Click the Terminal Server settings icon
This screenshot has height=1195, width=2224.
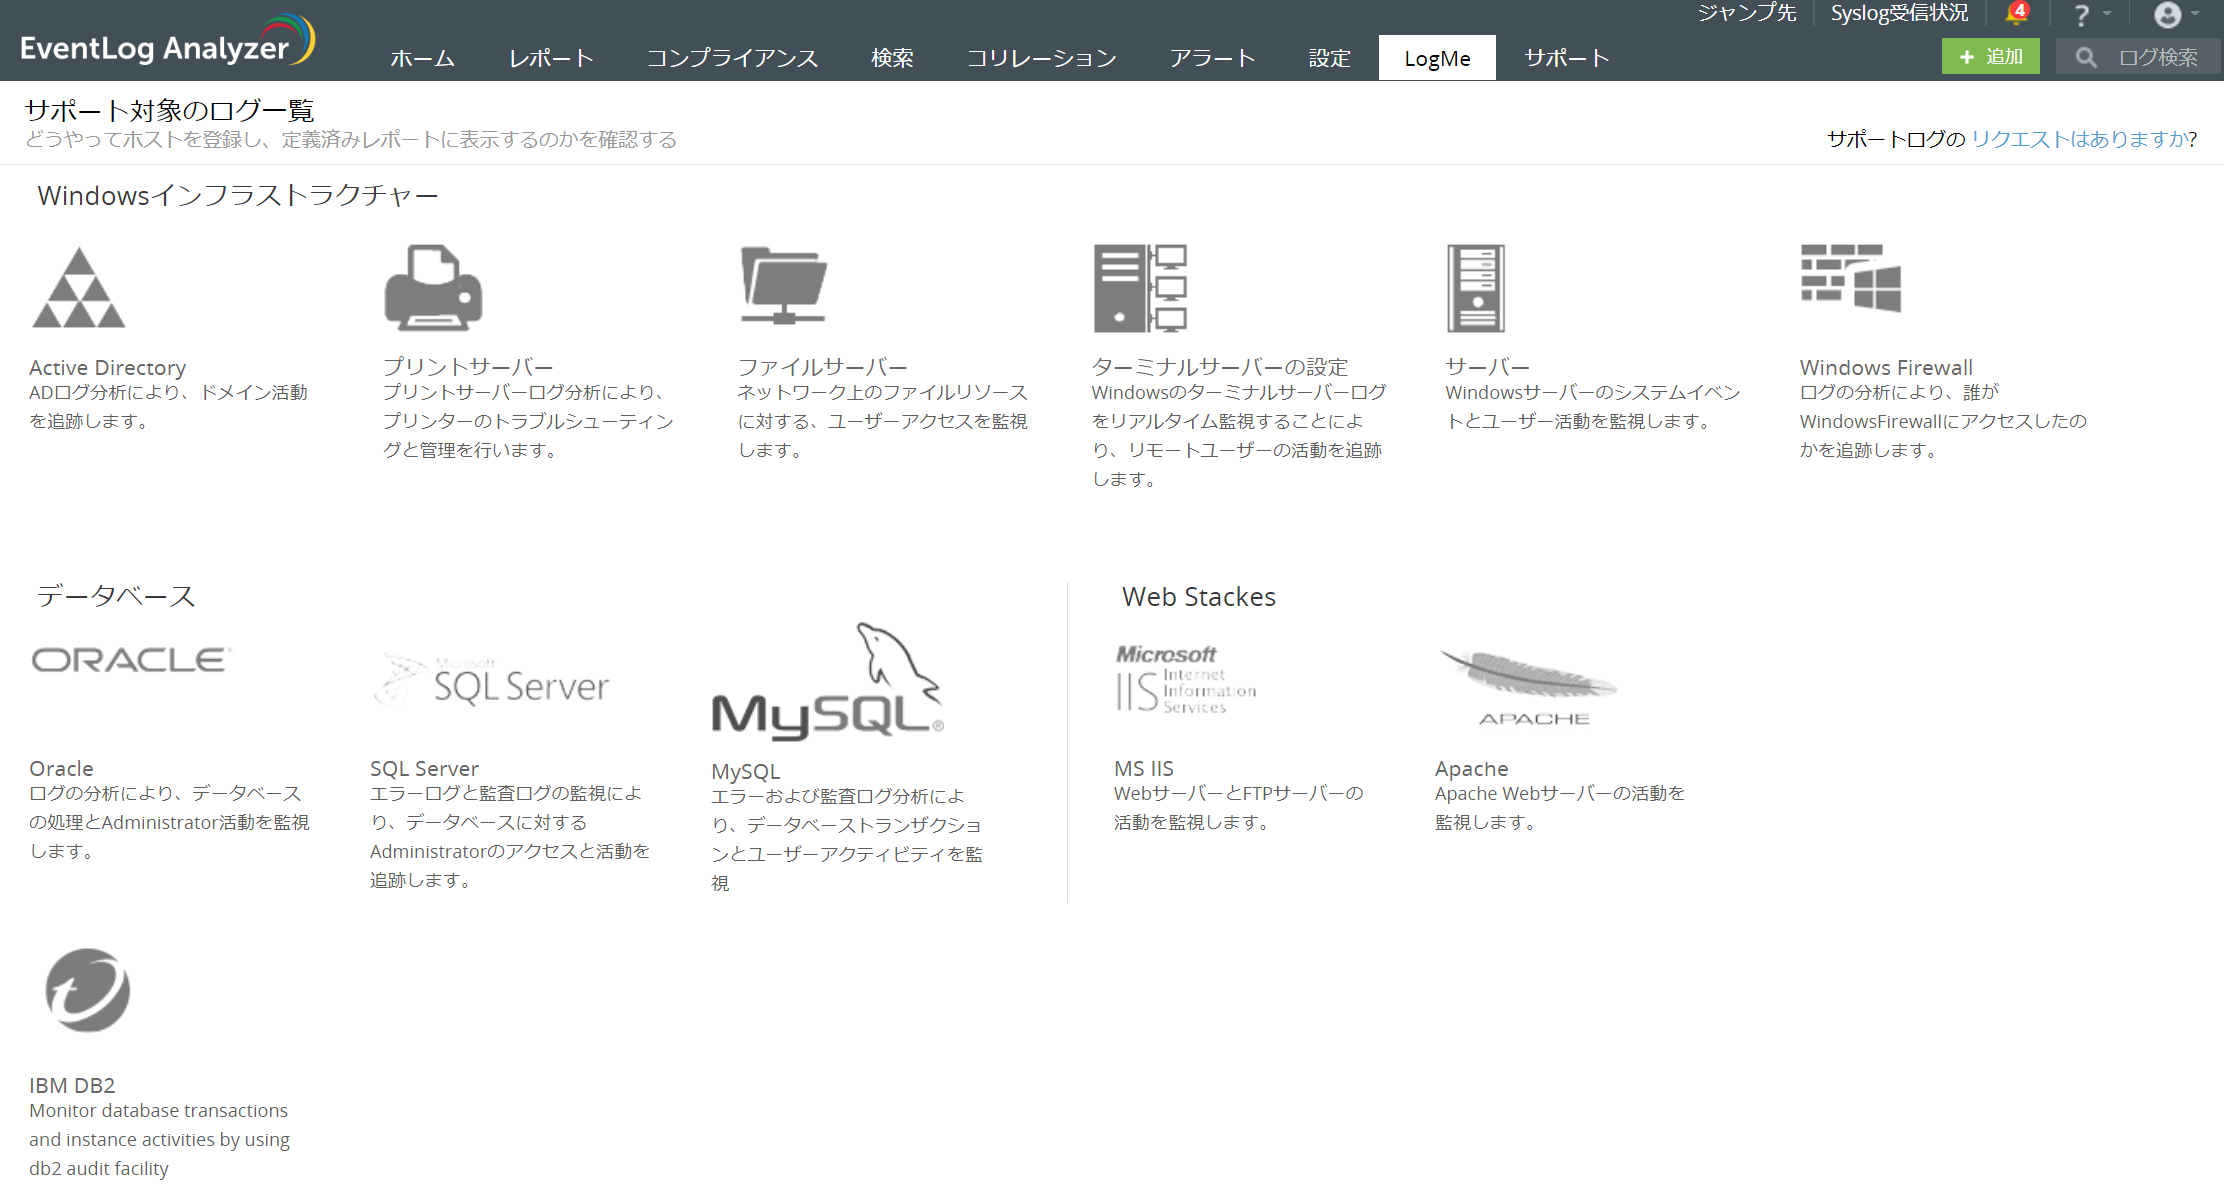(1140, 288)
